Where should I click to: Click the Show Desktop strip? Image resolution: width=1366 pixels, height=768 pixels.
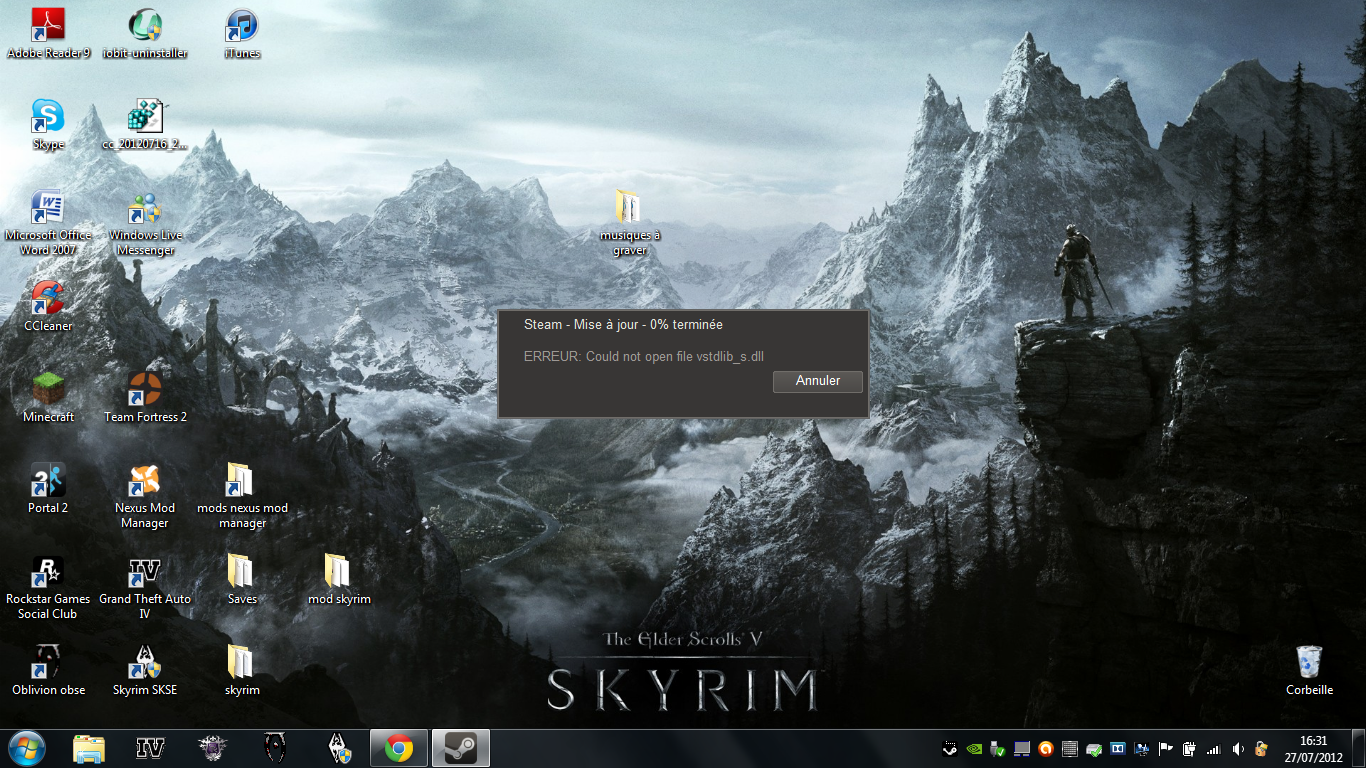coord(1358,748)
